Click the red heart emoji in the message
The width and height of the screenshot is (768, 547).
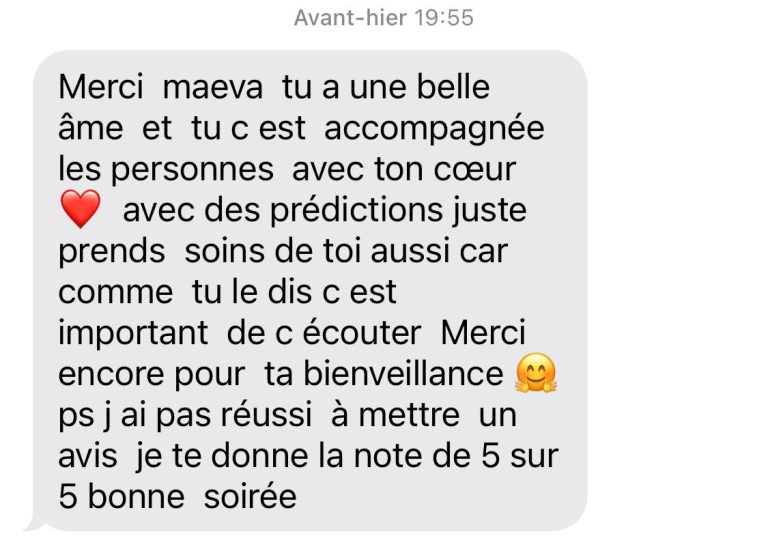pos(81,210)
